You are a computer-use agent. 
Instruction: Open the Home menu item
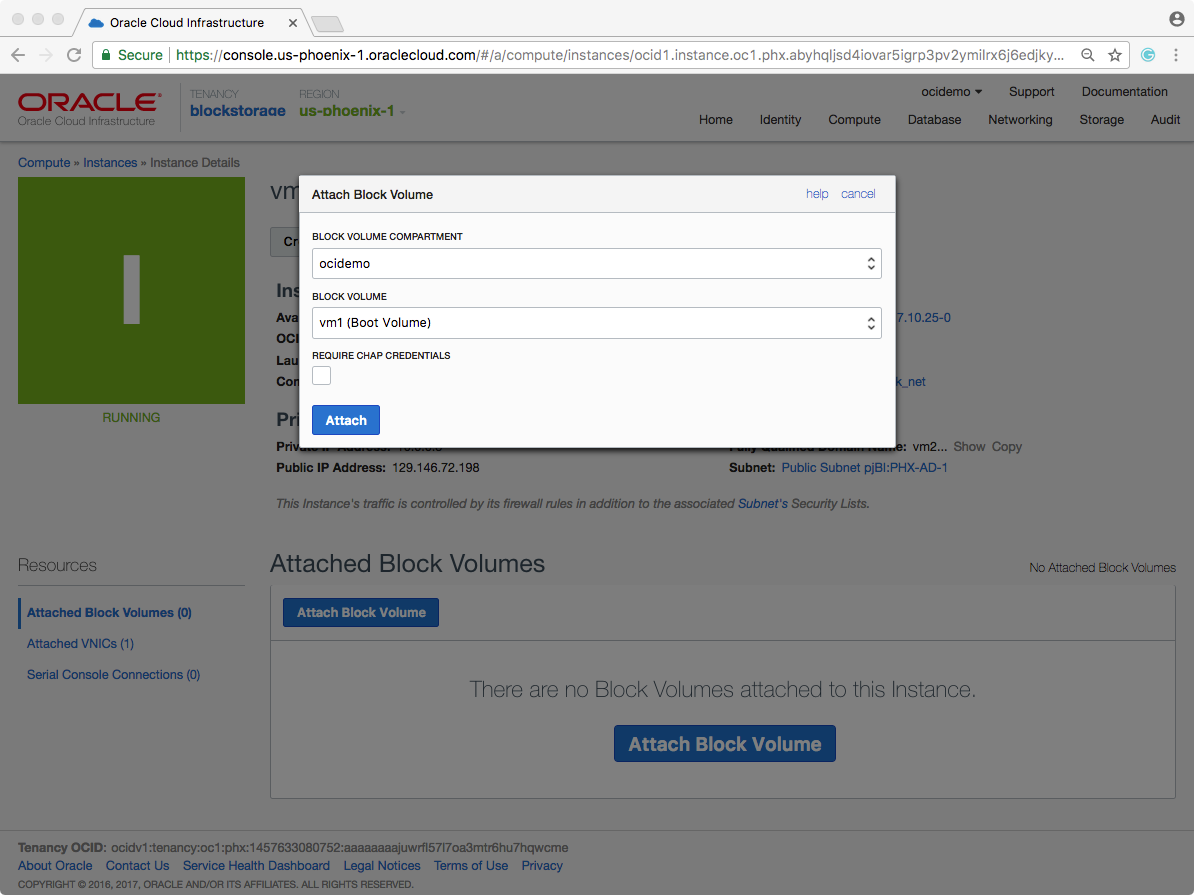(716, 120)
